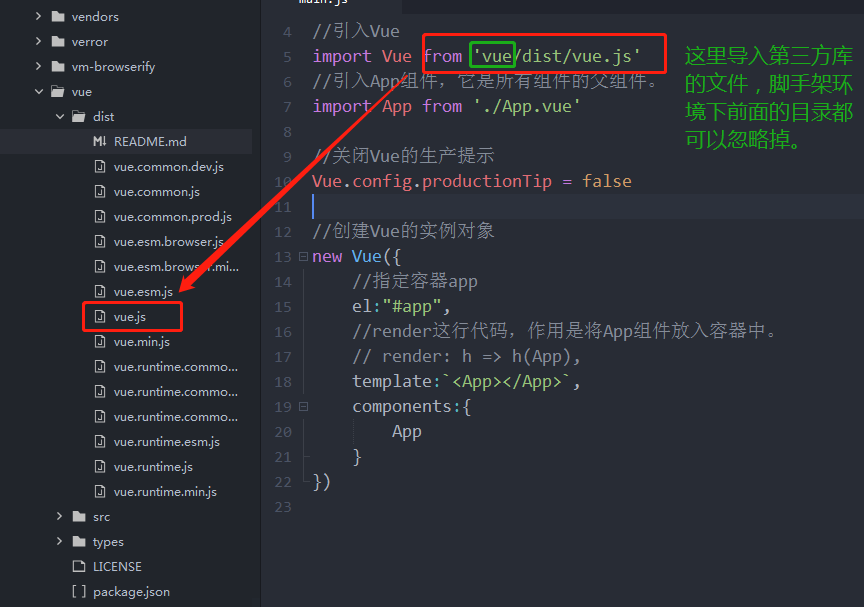This screenshot has height=607, width=864.
Task: Click line number 16 in the gutter
Action: [x=283, y=332]
